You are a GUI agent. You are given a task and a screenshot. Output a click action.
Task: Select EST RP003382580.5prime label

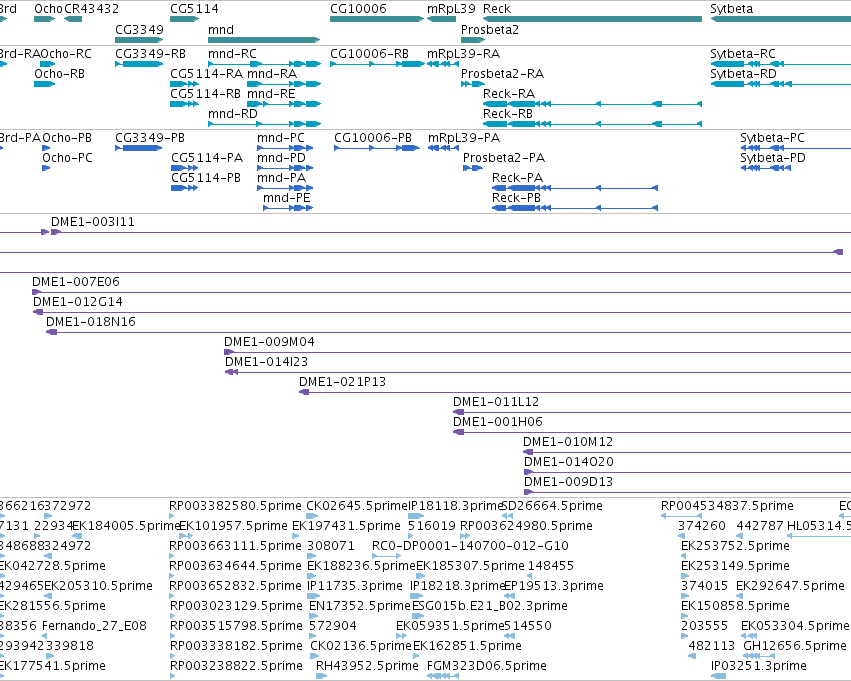click(235, 506)
